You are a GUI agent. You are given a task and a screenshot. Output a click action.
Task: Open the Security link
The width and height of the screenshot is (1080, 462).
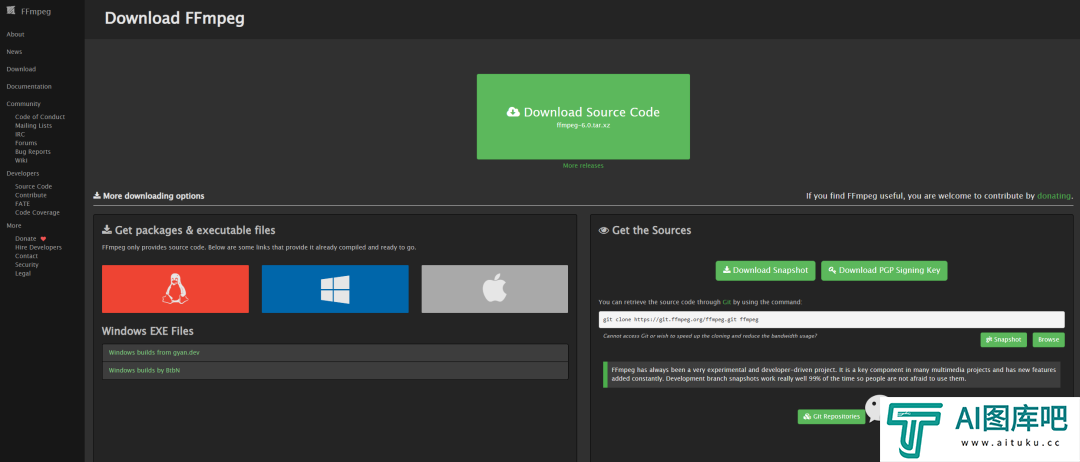27,264
